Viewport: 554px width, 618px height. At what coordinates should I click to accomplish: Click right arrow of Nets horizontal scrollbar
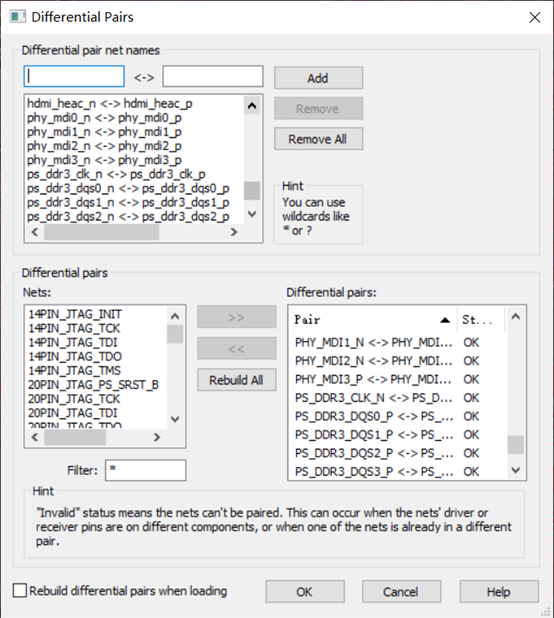[x=157, y=437]
